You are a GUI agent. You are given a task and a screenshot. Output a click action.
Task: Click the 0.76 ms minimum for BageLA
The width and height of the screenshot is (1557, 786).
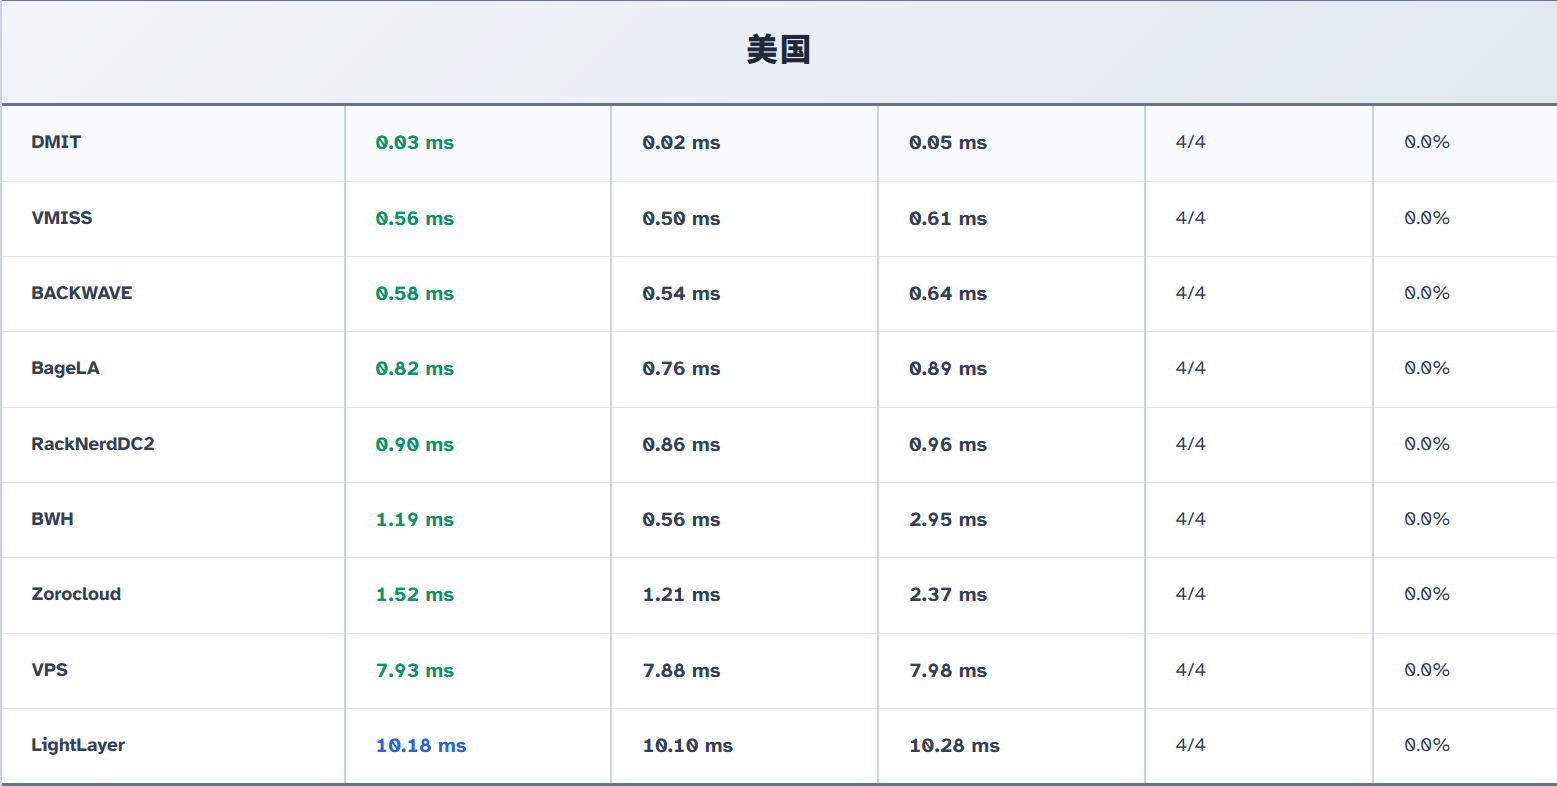coord(681,369)
